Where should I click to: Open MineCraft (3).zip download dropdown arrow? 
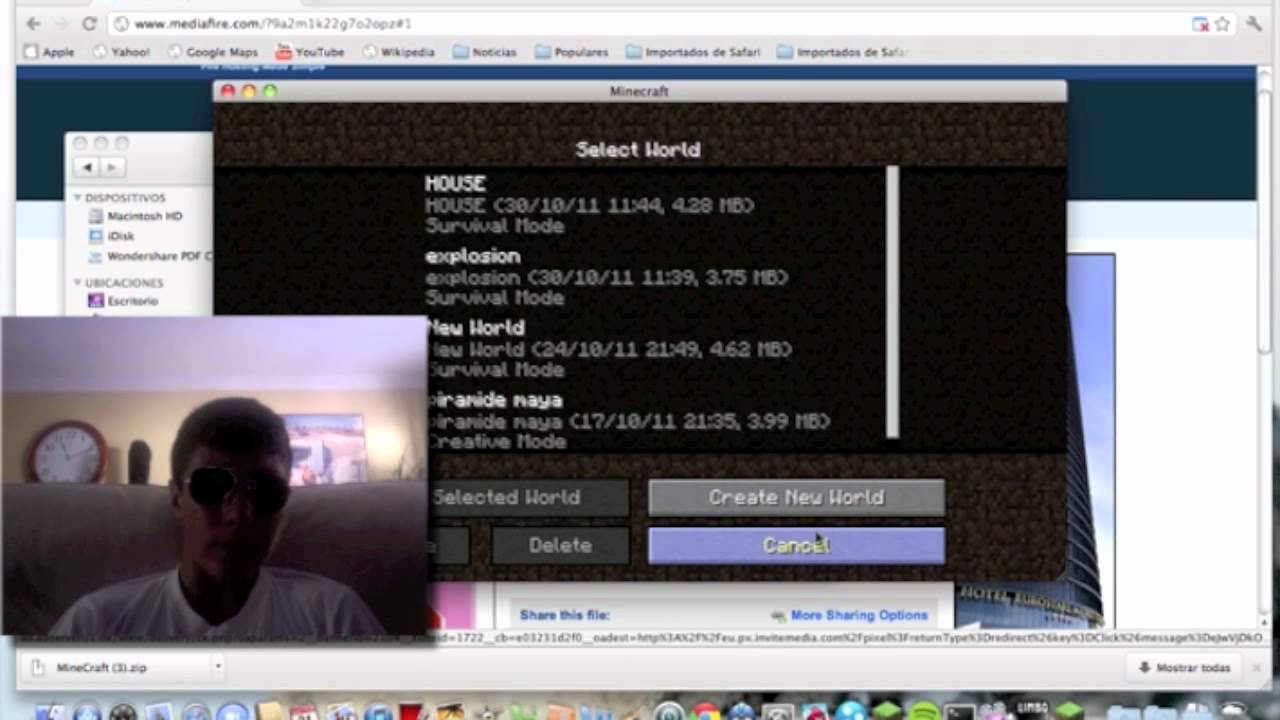[217, 667]
